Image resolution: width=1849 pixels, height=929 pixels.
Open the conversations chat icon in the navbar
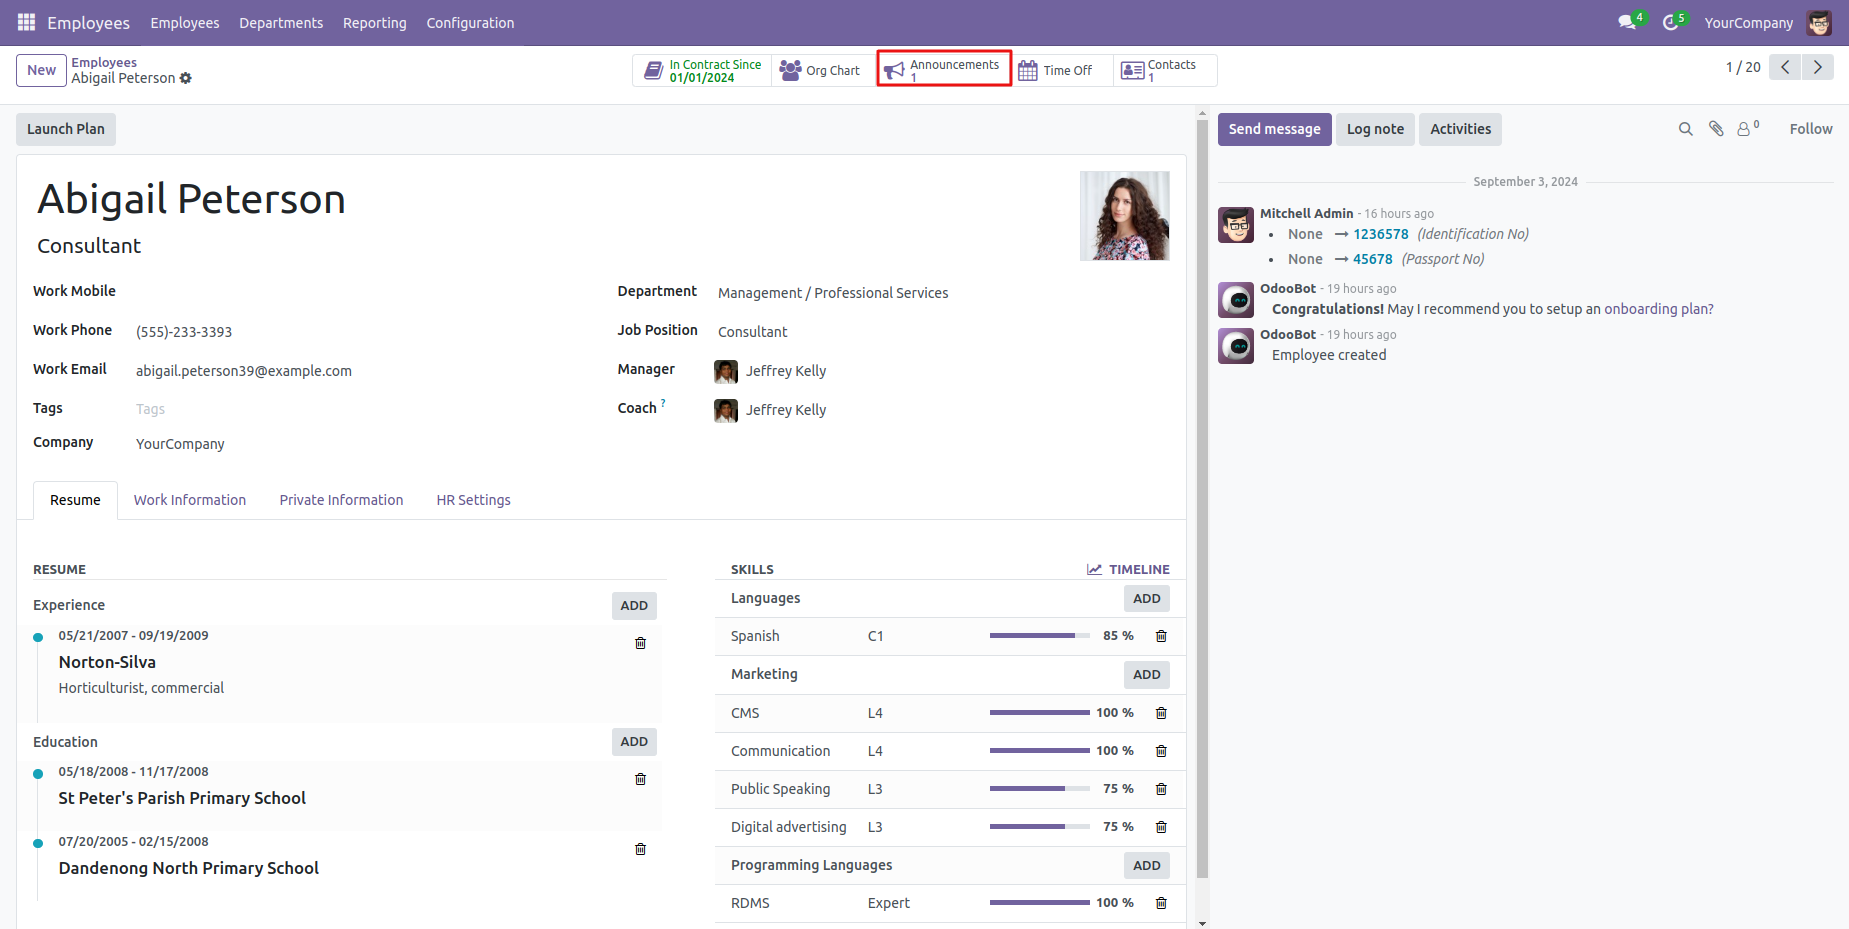(1627, 22)
